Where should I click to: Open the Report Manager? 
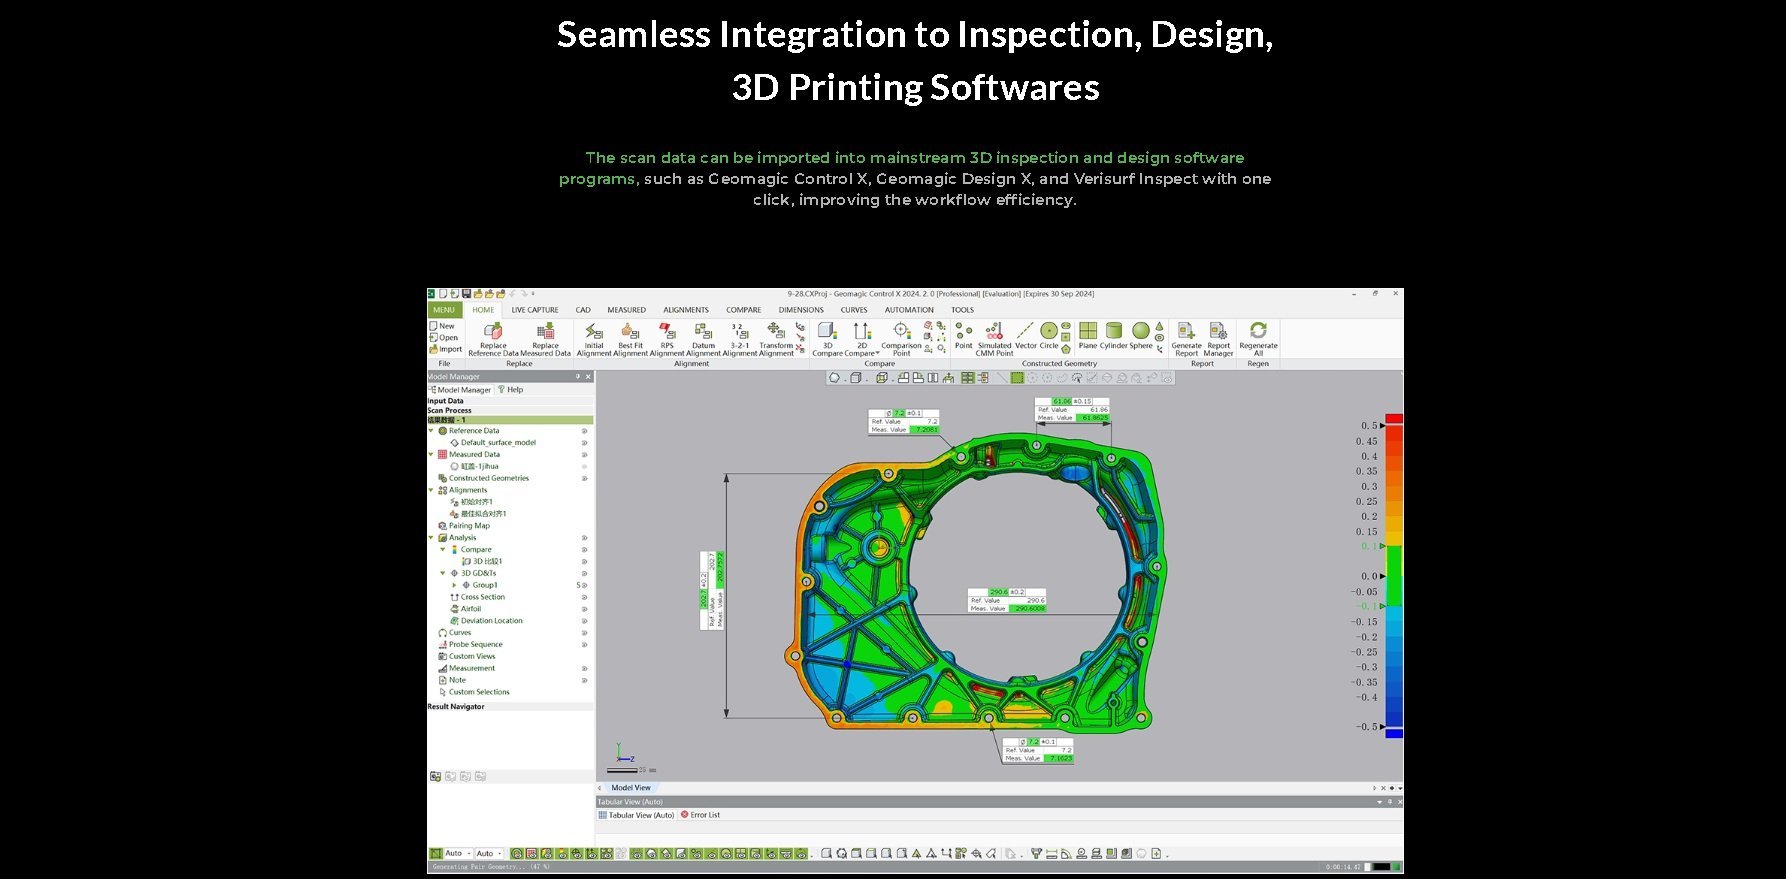point(1218,336)
